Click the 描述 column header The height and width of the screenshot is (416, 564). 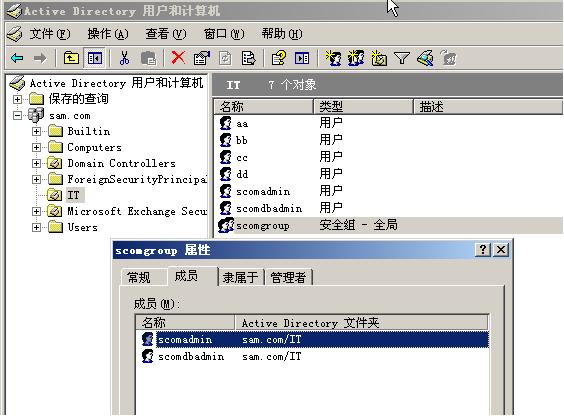tap(488, 106)
